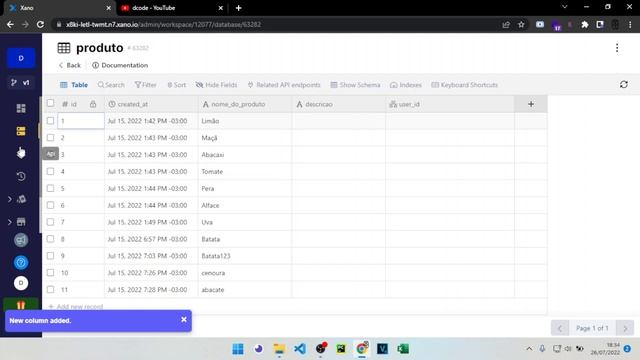The width and height of the screenshot is (640, 360).
Task: Select the id cell with value 1
Action: (x=81, y=121)
